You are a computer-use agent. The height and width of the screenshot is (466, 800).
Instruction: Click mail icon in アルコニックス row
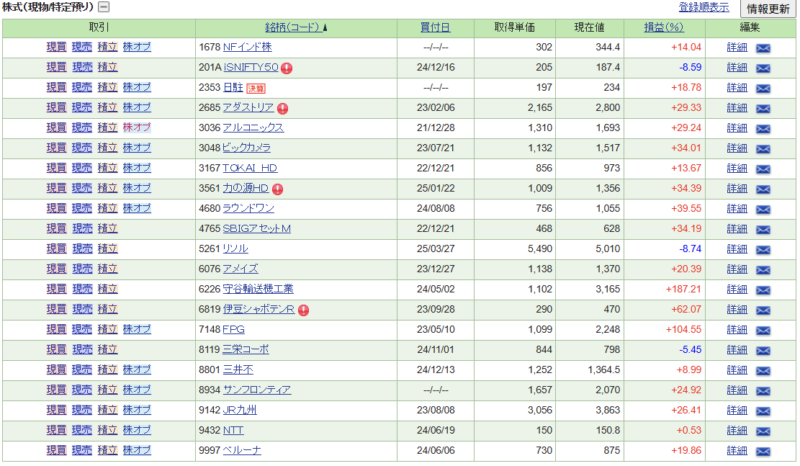click(763, 129)
